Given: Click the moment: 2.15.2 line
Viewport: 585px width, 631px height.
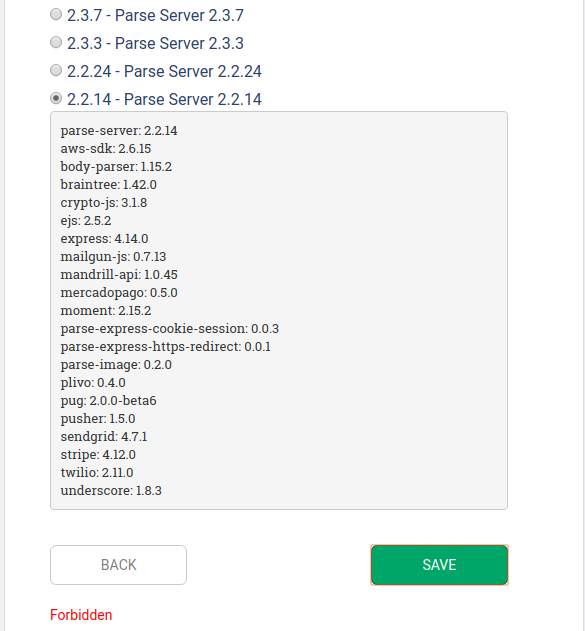Looking at the screenshot, I should point(106,311).
